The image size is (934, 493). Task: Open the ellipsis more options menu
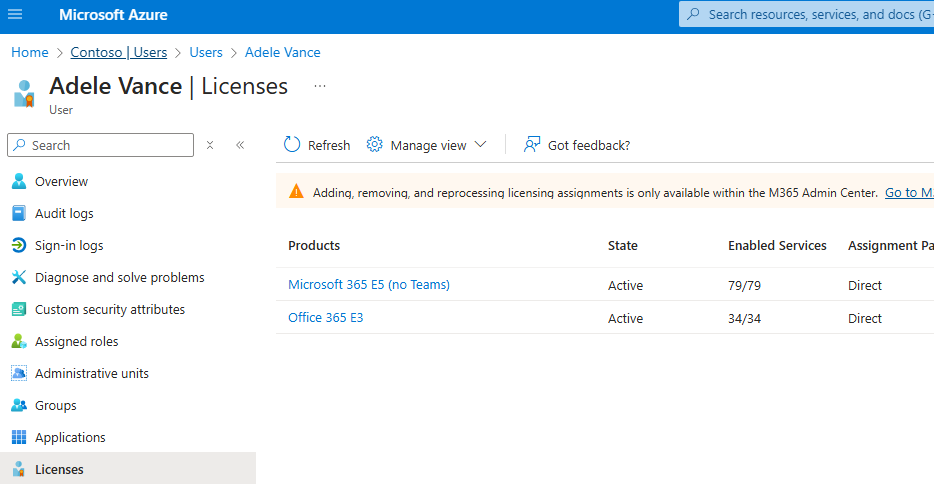(x=320, y=86)
